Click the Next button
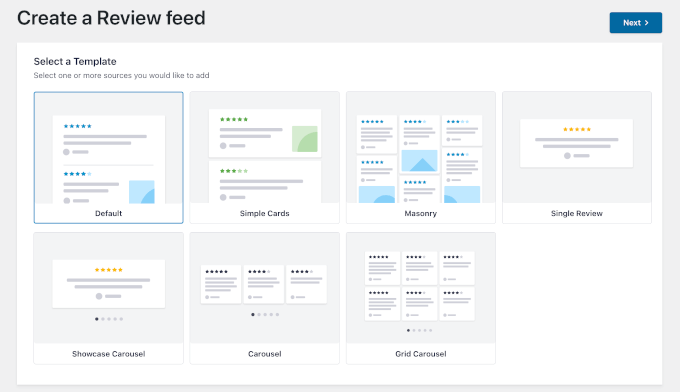This screenshot has width=680, height=392. point(635,23)
